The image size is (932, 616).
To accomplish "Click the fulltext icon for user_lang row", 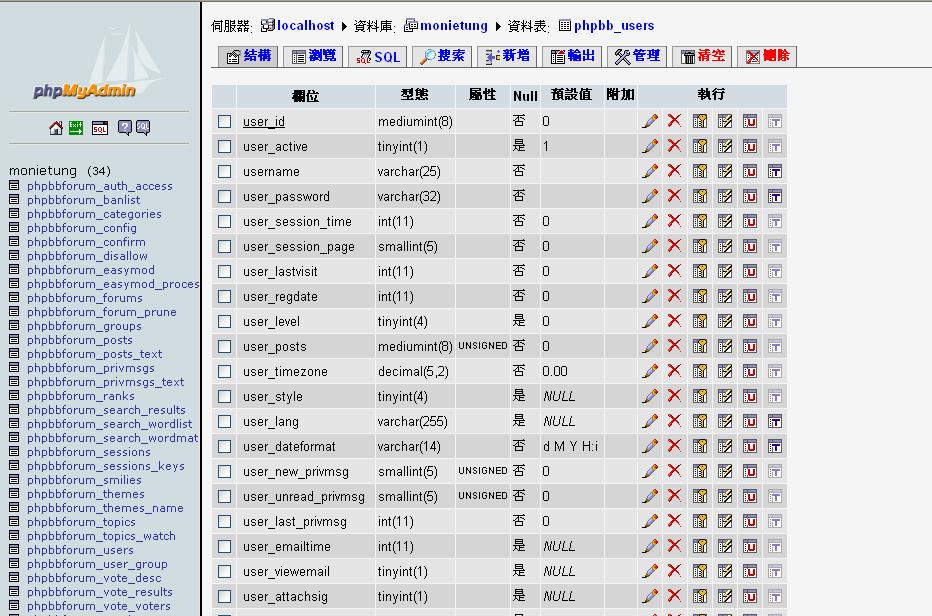I will click(x=775, y=421).
